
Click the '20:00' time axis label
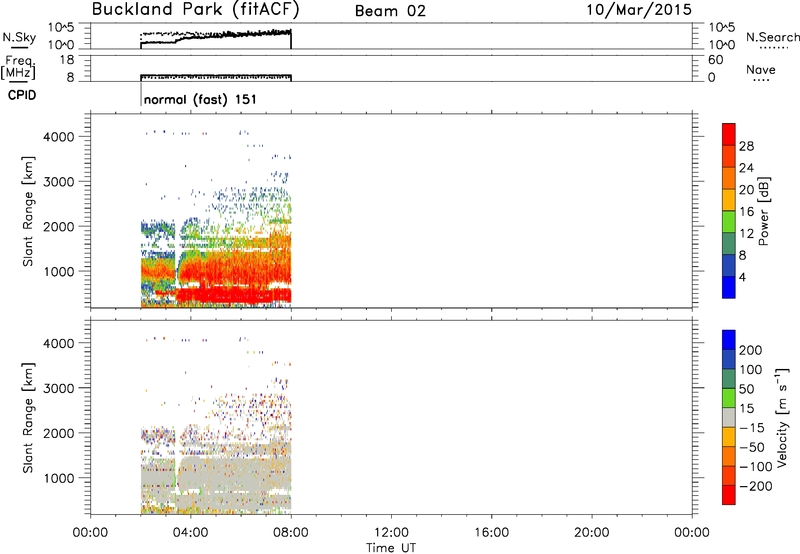591,533
